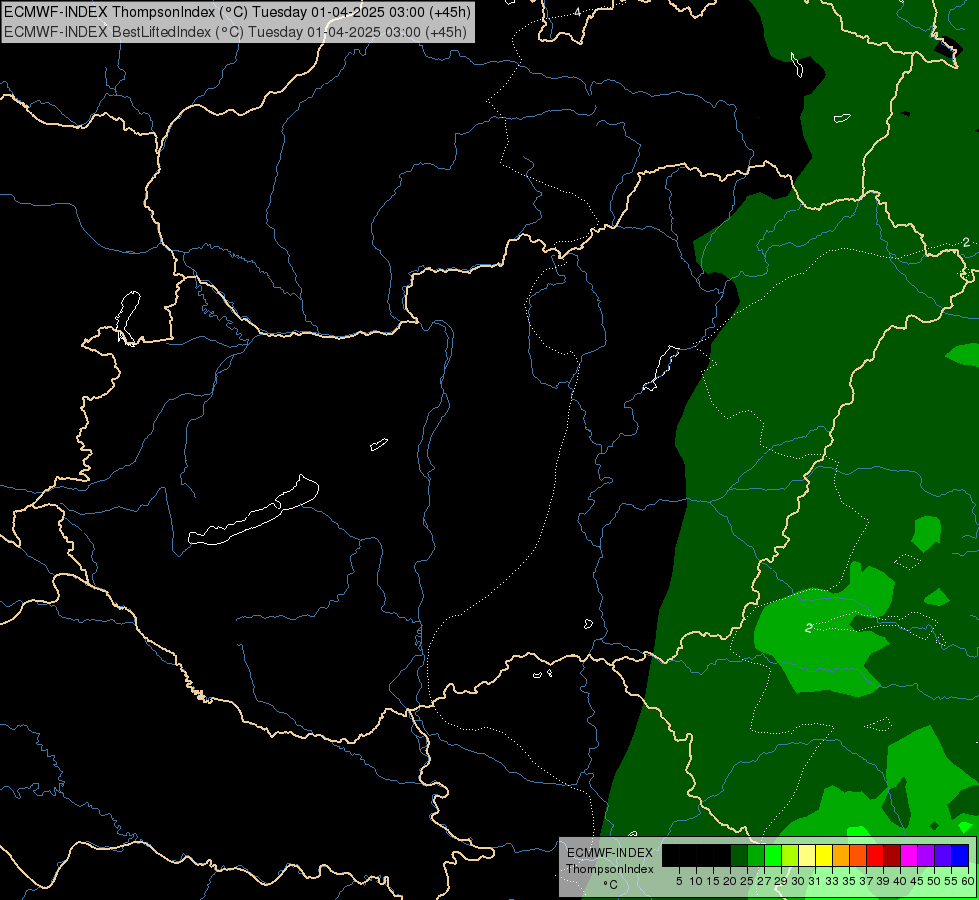Click the contour label 2 near right edge
The width and height of the screenshot is (979, 900).
[966, 242]
